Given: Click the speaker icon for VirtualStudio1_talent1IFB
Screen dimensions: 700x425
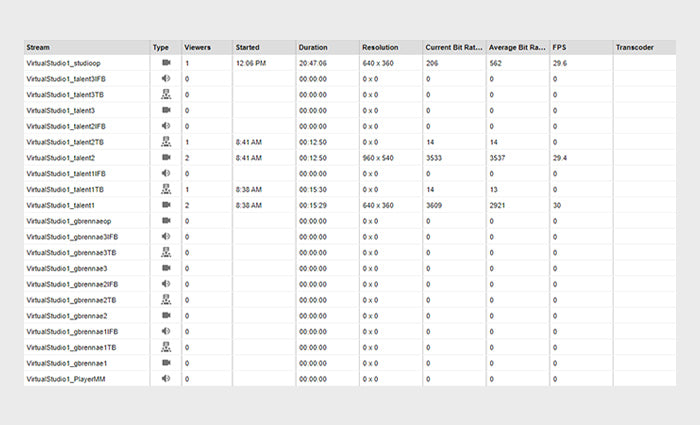Looking at the screenshot, I should (166, 173).
